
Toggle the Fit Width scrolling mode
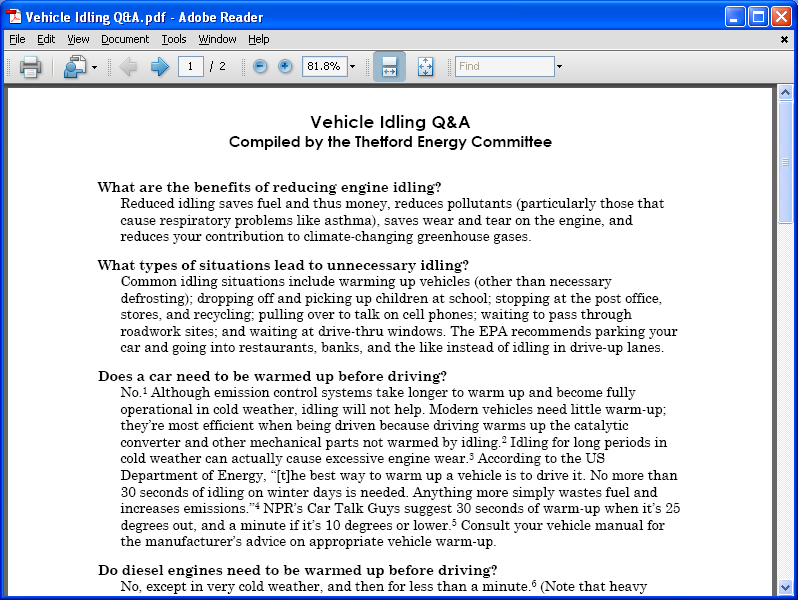(x=389, y=66)
